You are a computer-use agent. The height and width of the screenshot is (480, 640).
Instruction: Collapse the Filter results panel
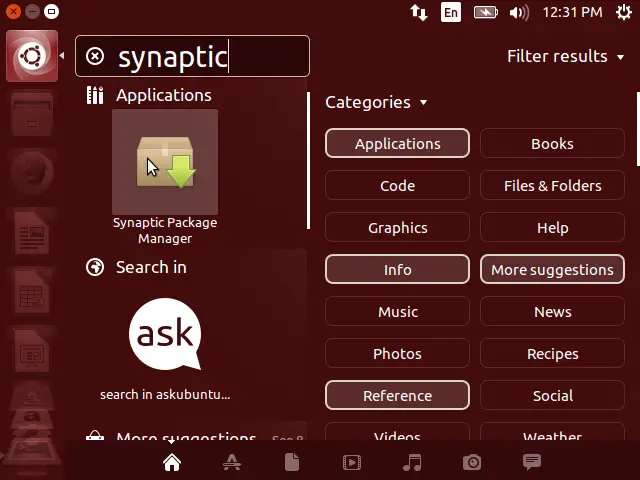point(566,56)
